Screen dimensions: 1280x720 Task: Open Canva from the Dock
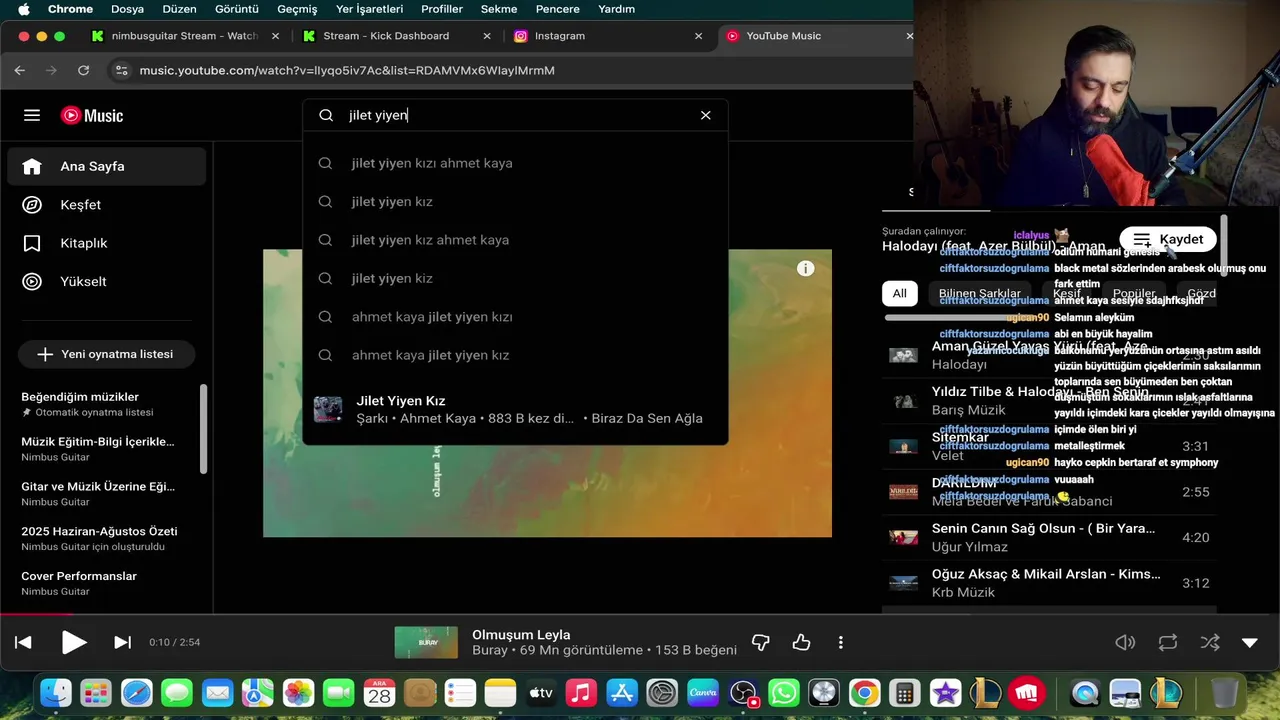click(703, 692)
